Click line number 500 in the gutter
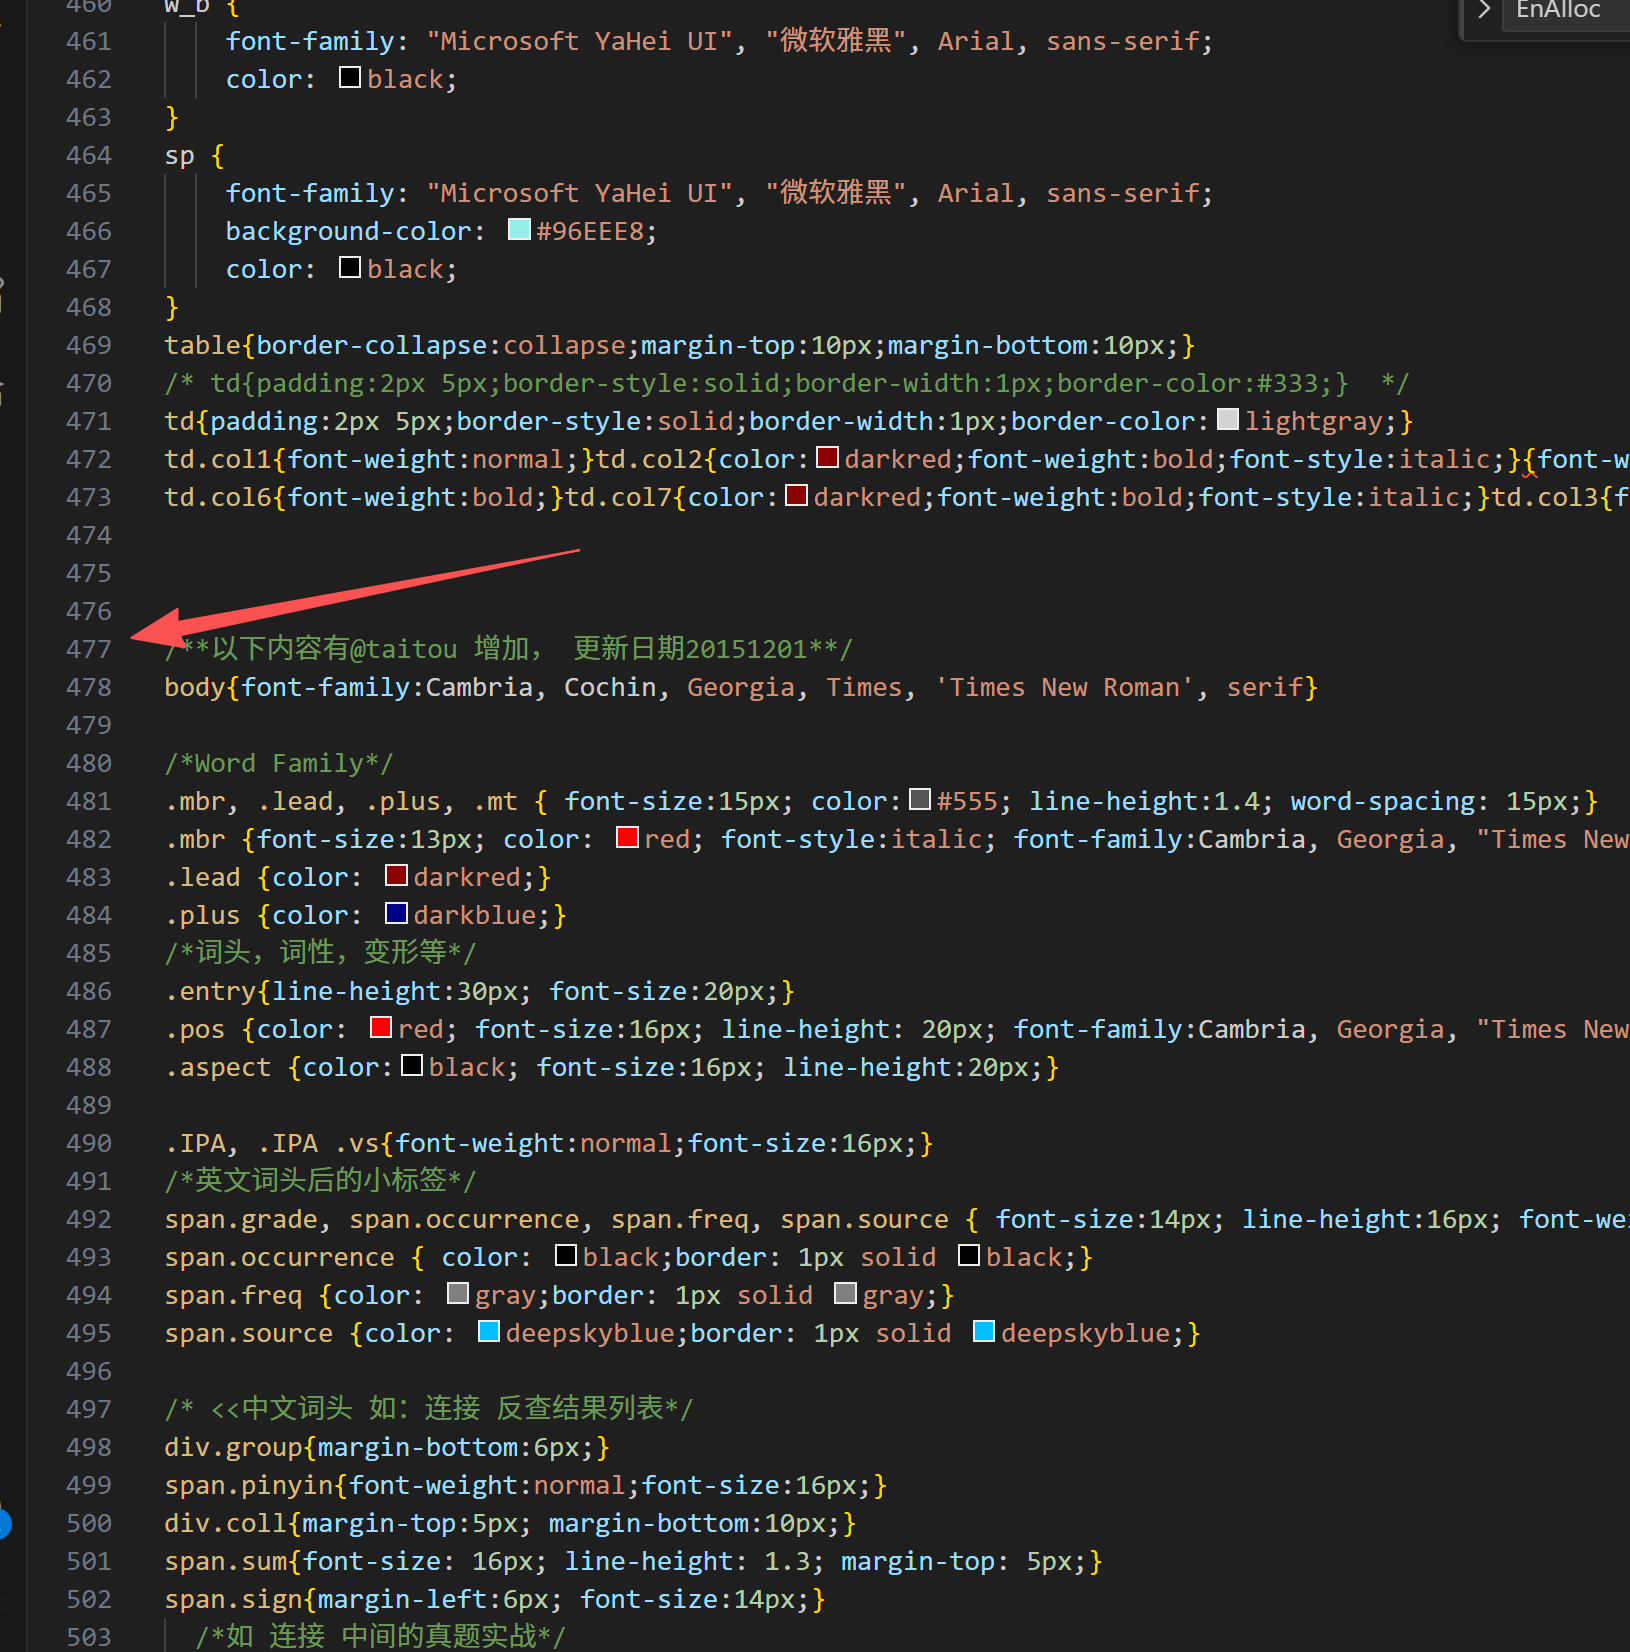The height and width of the screenshot is (1652, 1630). (x=88, y=1523)
